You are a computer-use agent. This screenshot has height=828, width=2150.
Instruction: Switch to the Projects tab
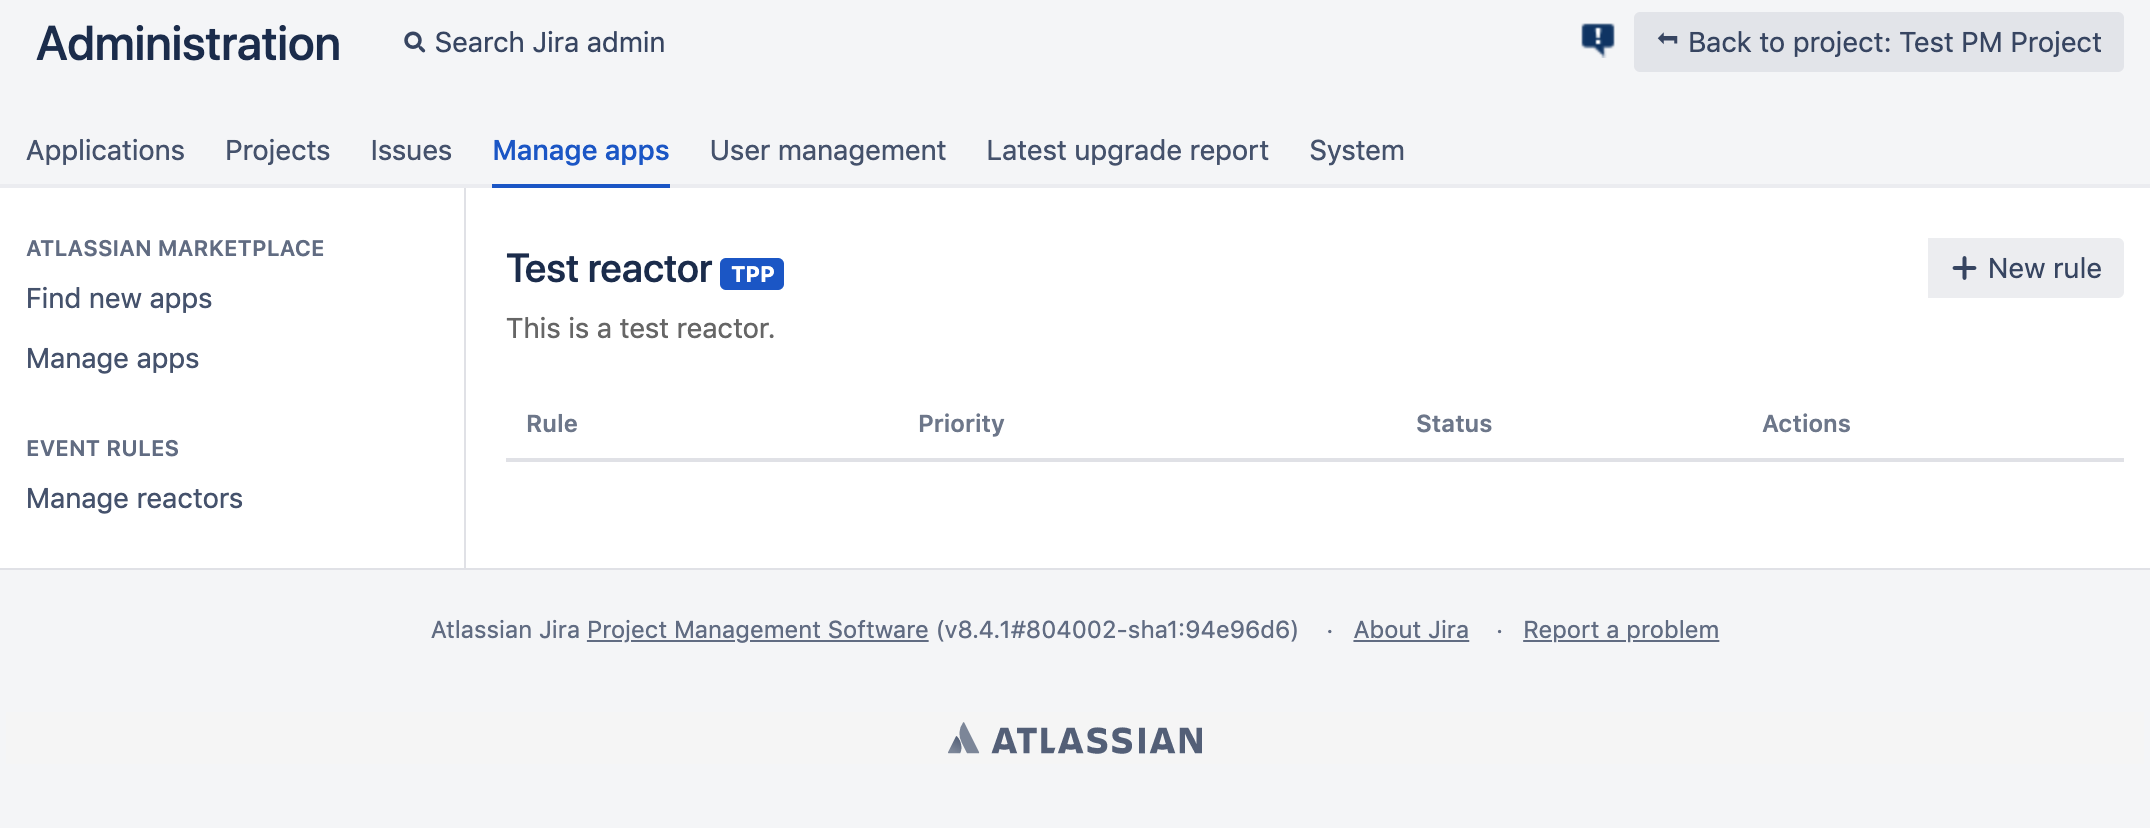277,150
